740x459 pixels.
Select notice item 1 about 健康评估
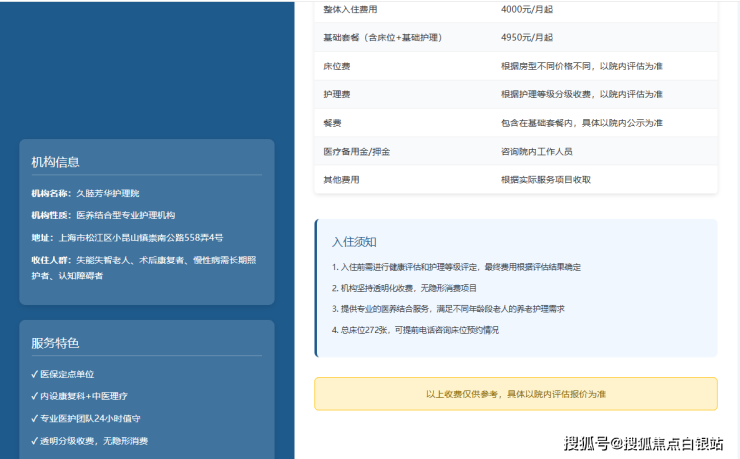click(456, 267)
